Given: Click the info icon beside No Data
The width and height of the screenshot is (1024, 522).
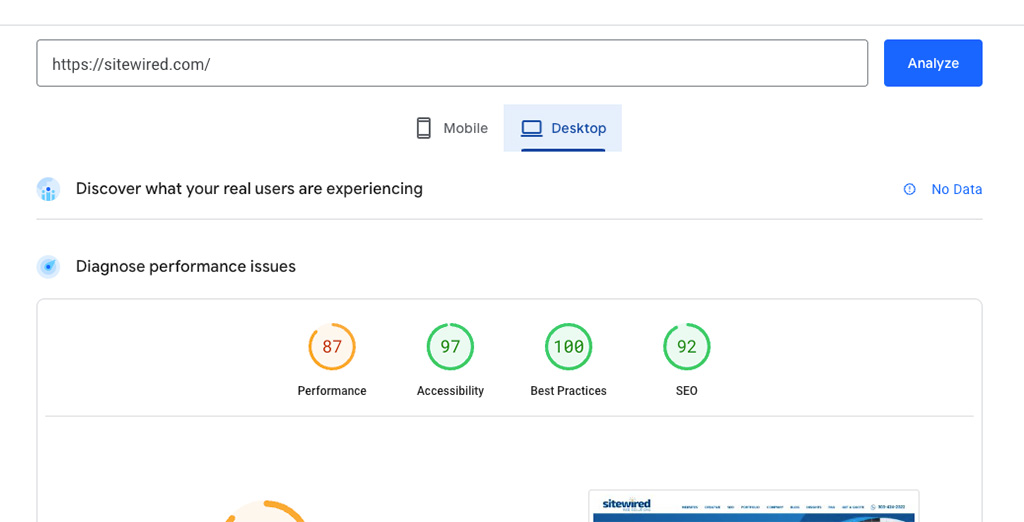Looking at the screenshot, I should (909, 189).
